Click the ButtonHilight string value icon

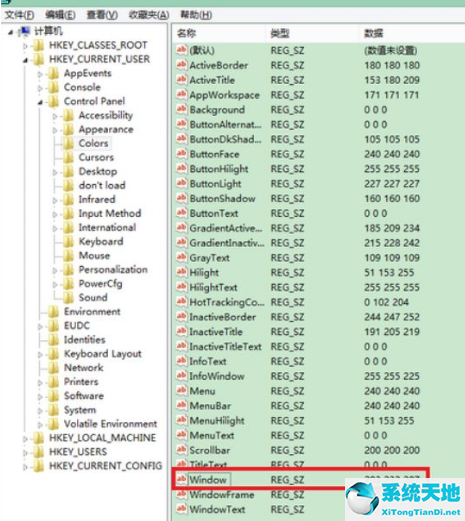[181, 168]
